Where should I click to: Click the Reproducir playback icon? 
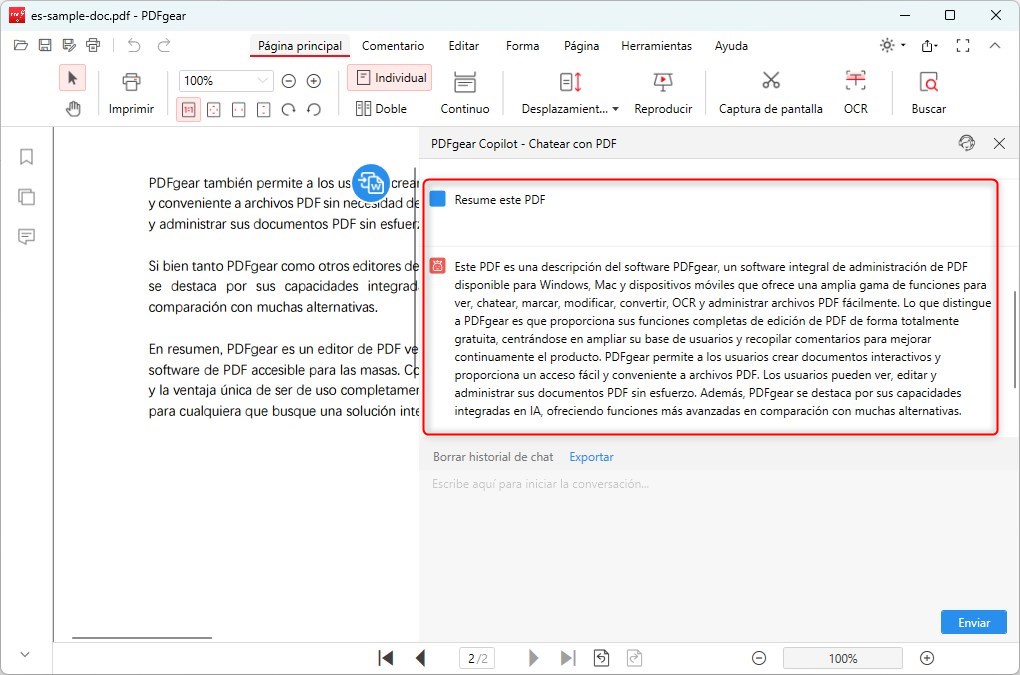coord(663,82)
